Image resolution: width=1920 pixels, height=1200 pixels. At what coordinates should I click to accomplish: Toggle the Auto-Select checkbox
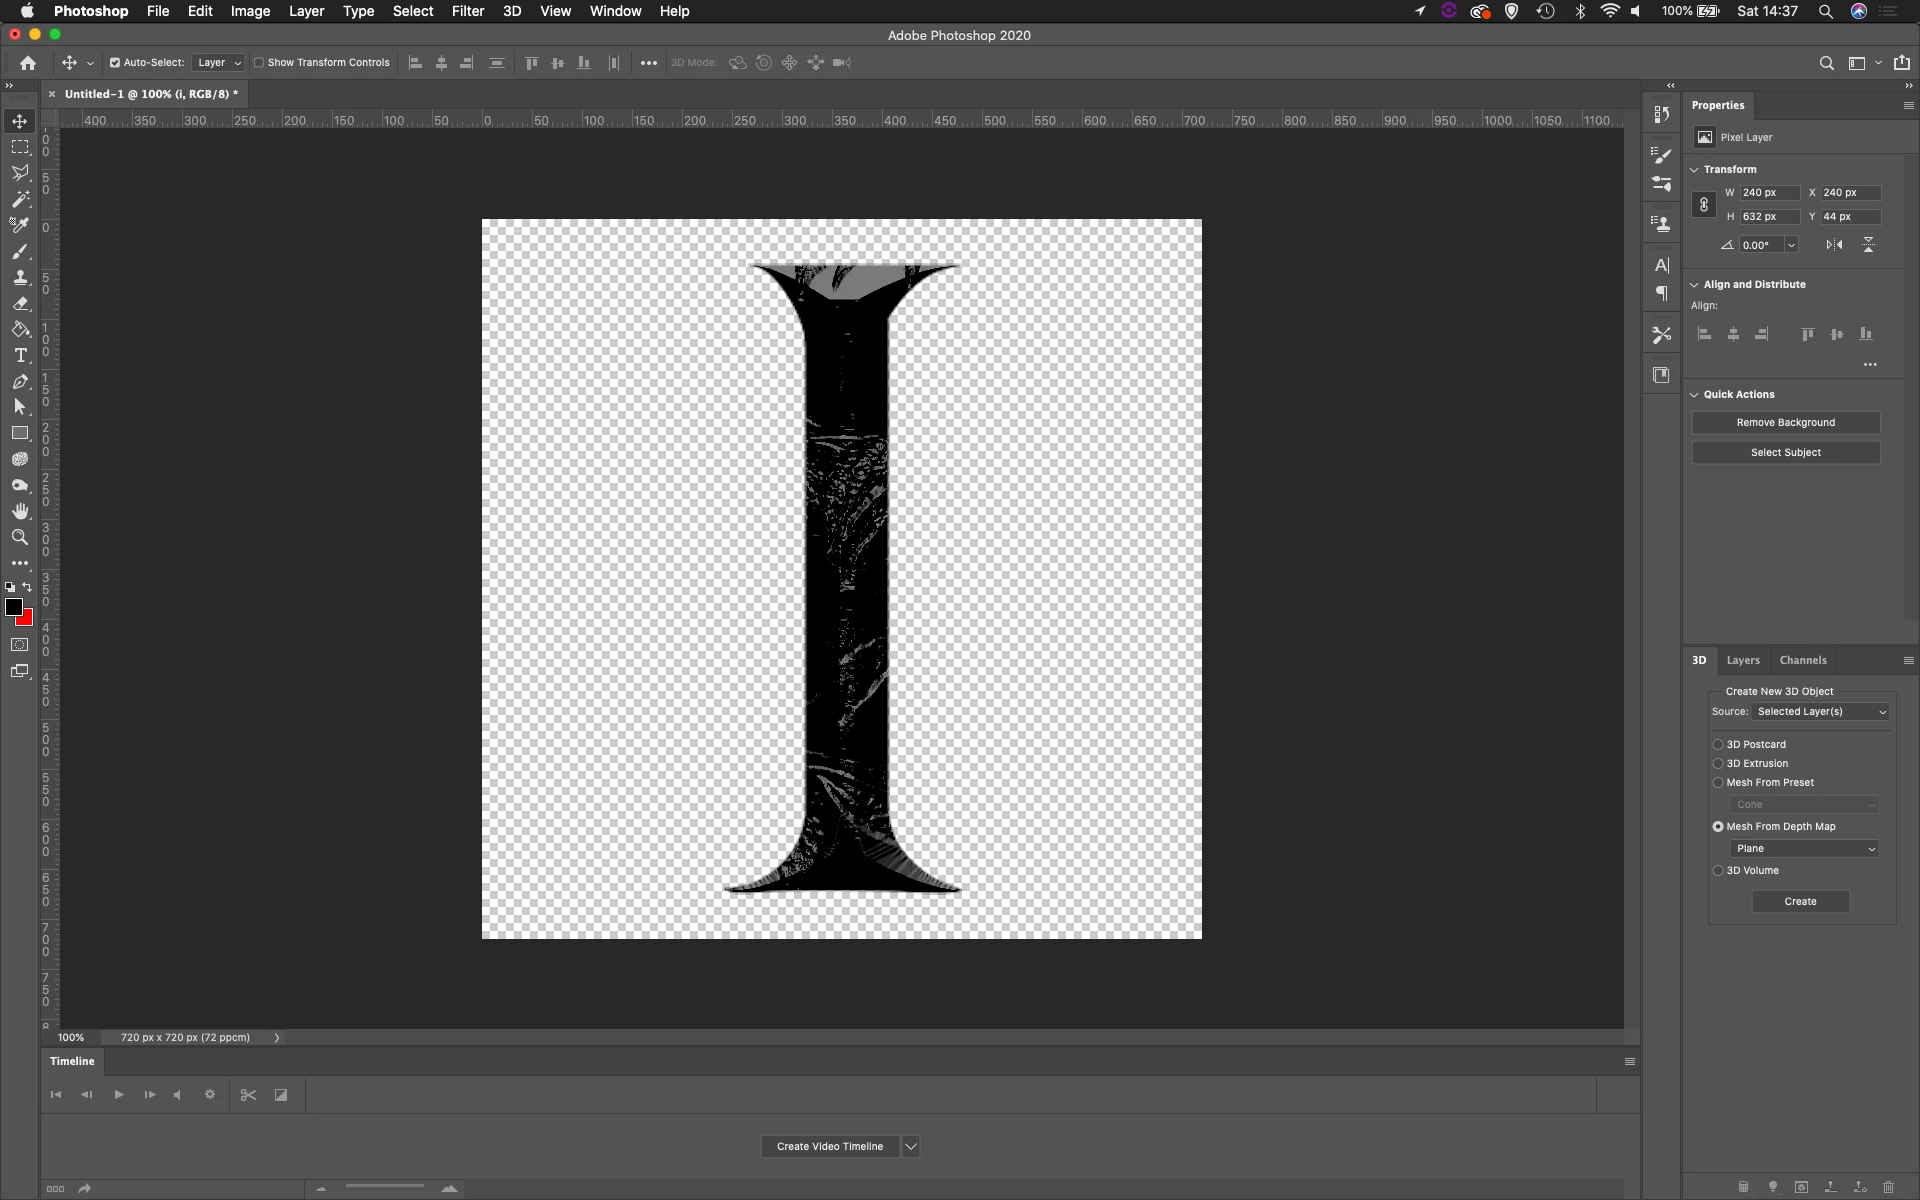click(115, 62)
